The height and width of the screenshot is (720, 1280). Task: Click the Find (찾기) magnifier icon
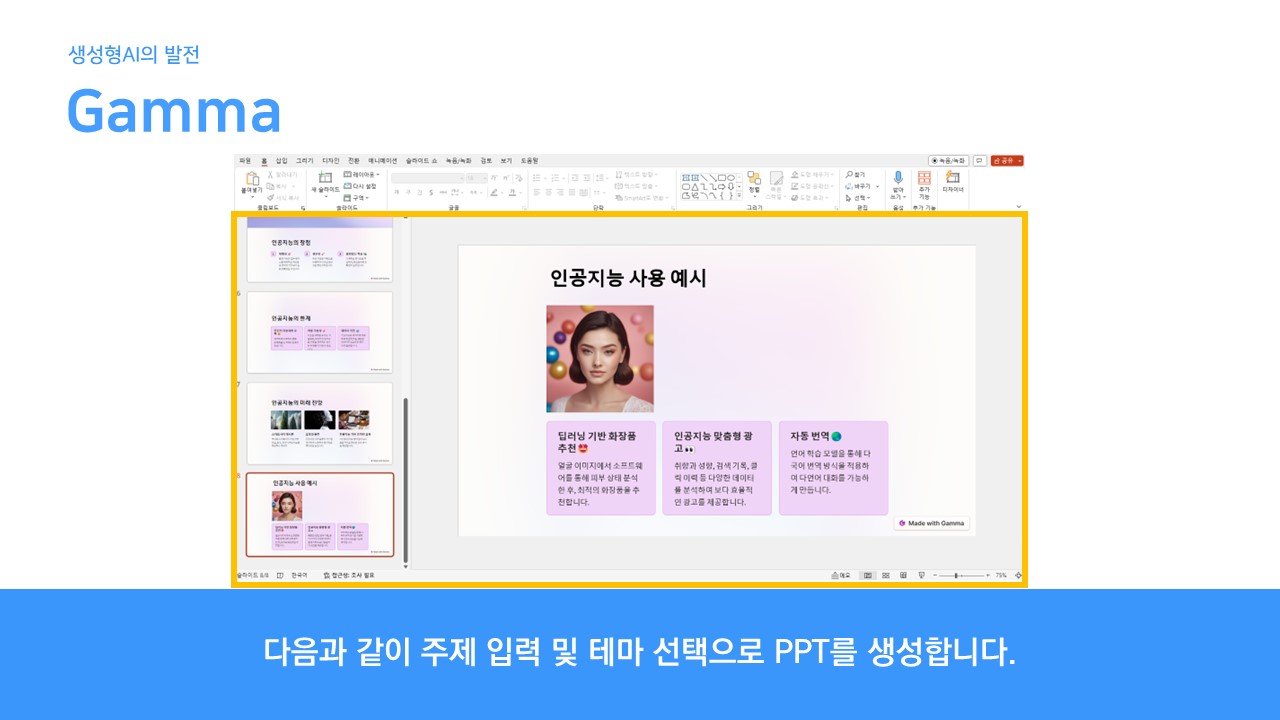tap(850, 174)
